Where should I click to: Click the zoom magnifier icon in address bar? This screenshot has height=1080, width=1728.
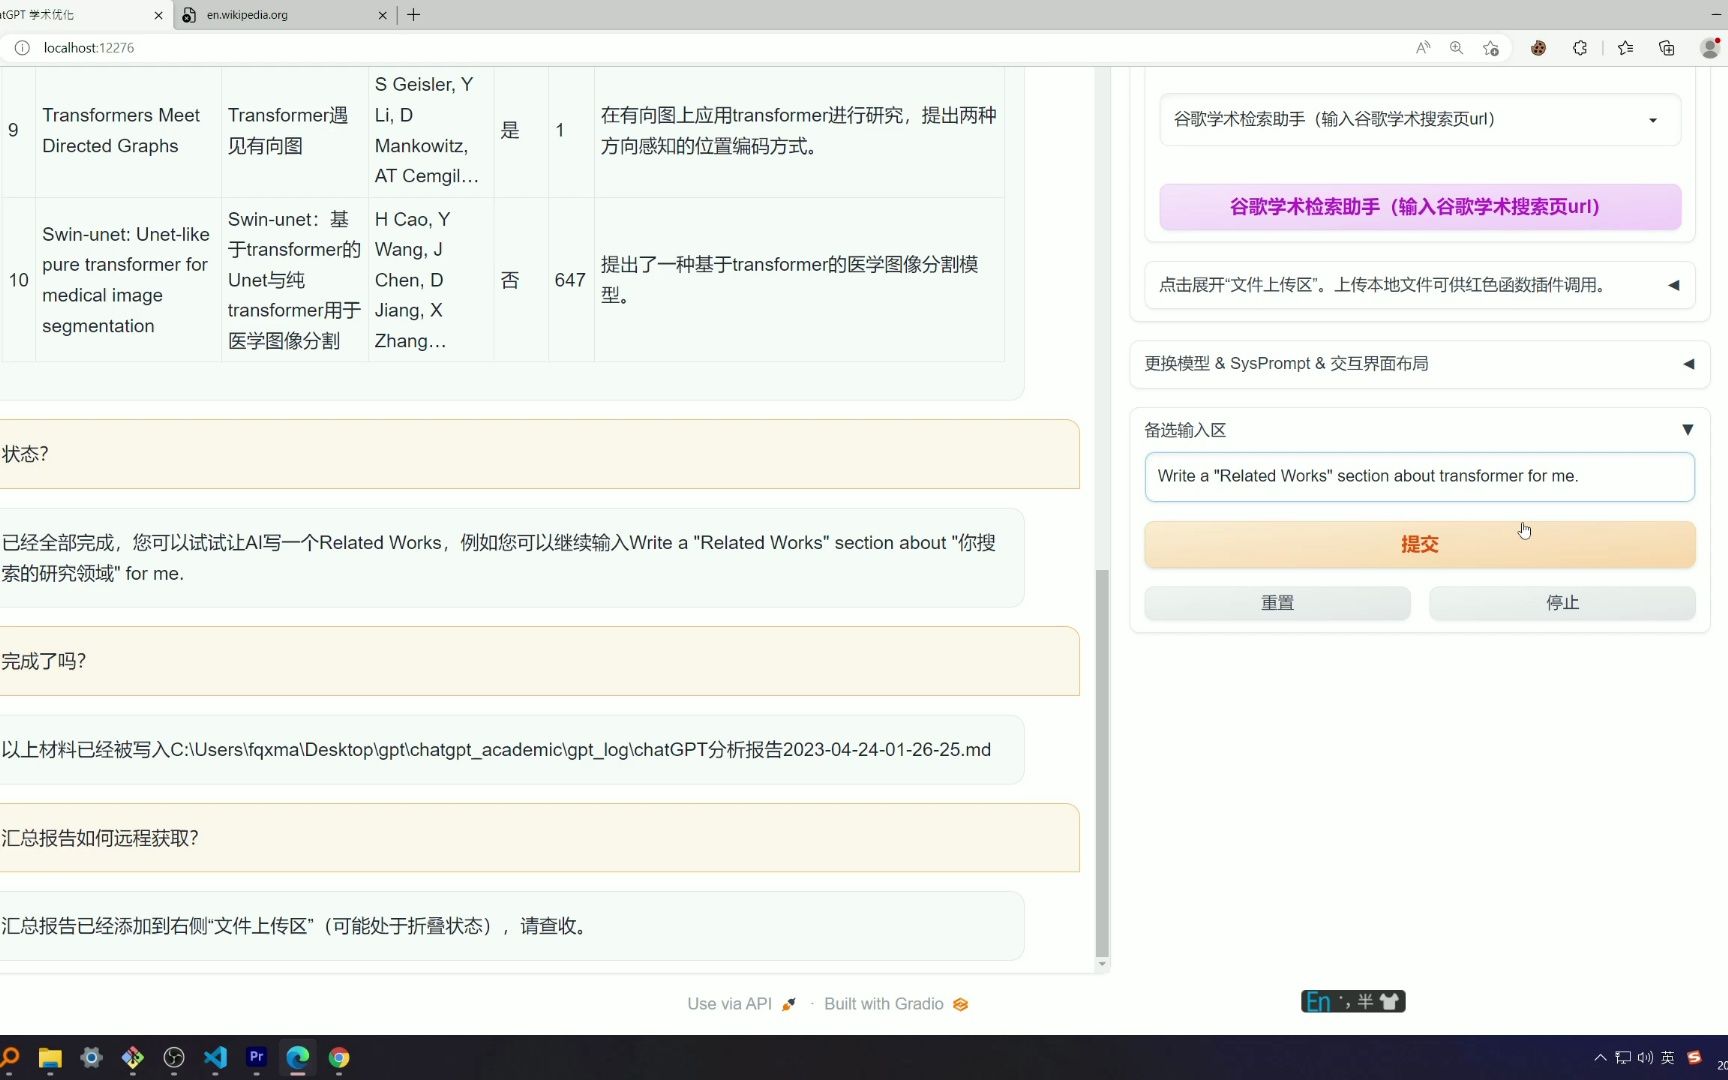(1456, 48)
